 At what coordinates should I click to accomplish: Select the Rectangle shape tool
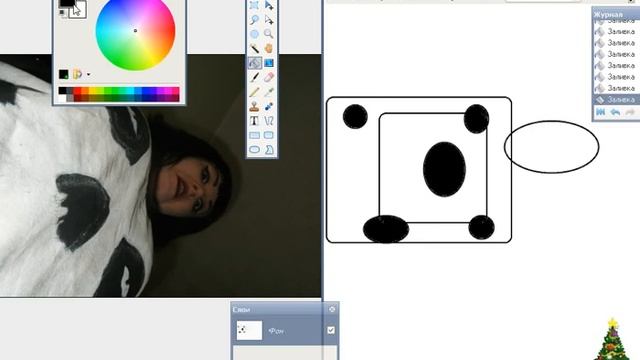coord(254,135)
